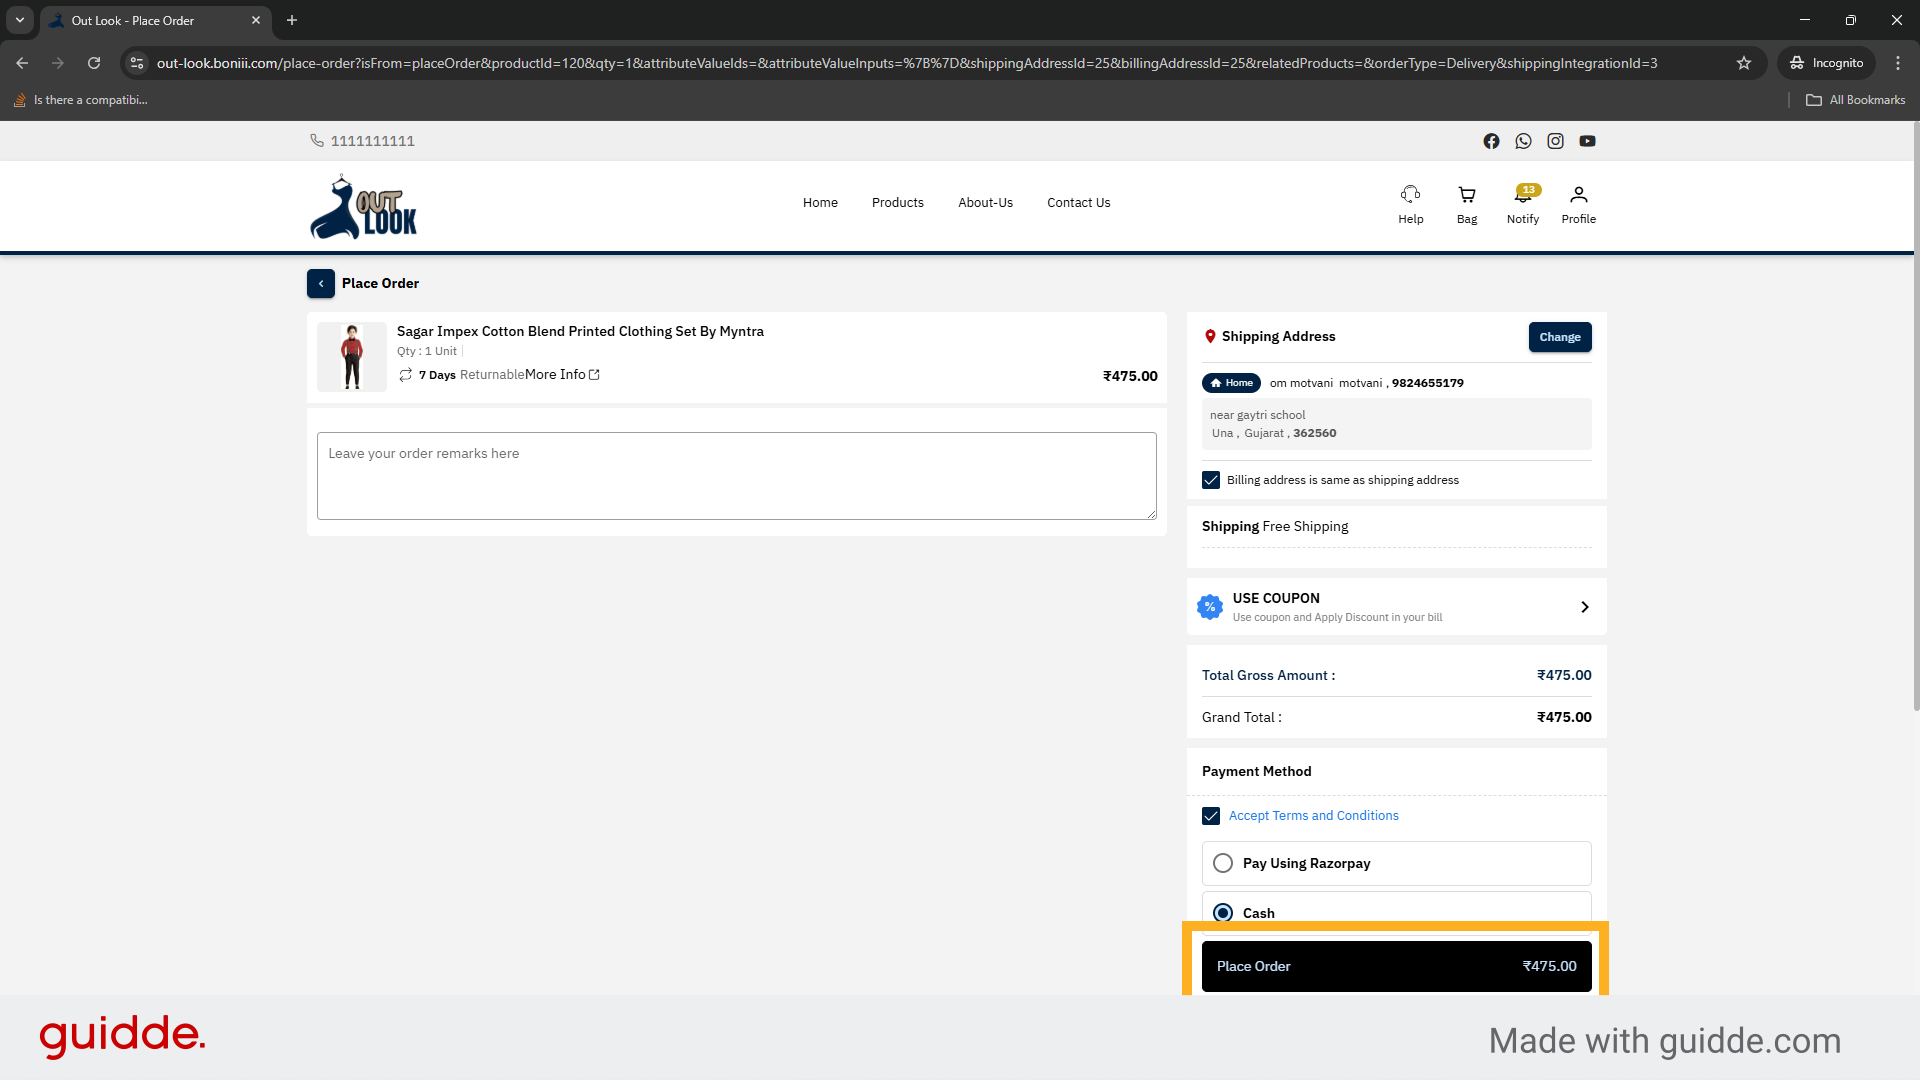Go to About-Us menu item
1920x1080 pixels.
[x=985, y=203]
